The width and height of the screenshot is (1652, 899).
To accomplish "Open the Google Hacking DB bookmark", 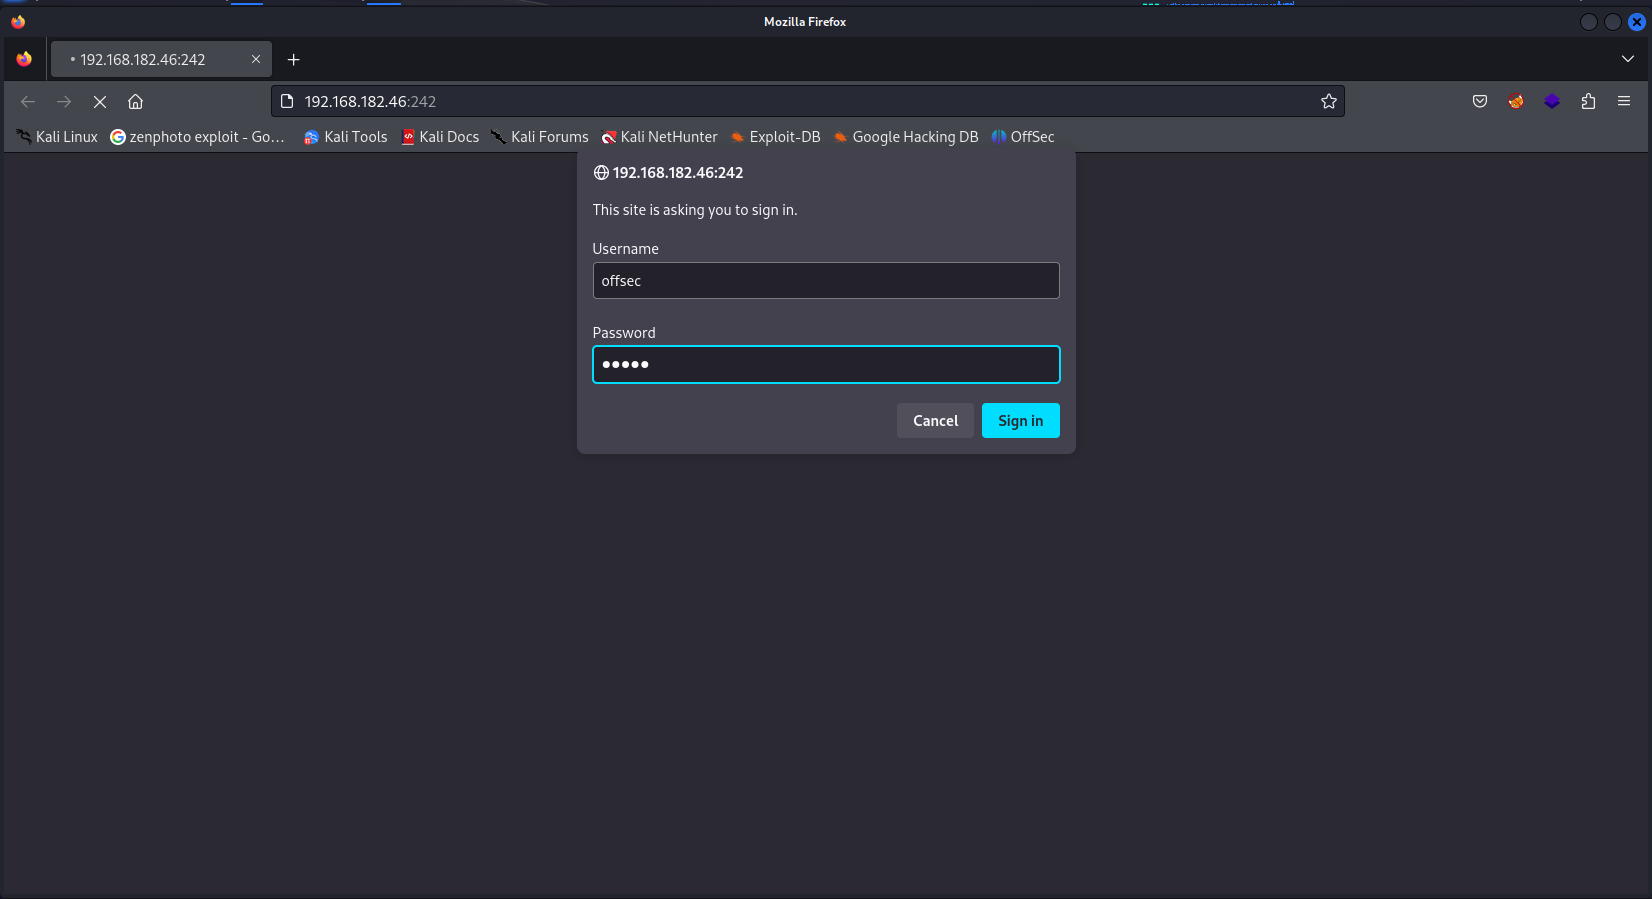I will pyautogui.click(x=905, y=137).
